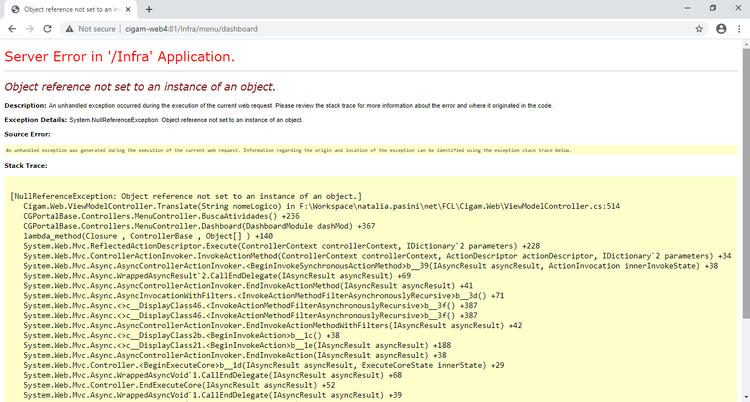Close the Object reference error tab
Image resolution: width=750 pixels, height=402 pixels.
click(127, 9)
